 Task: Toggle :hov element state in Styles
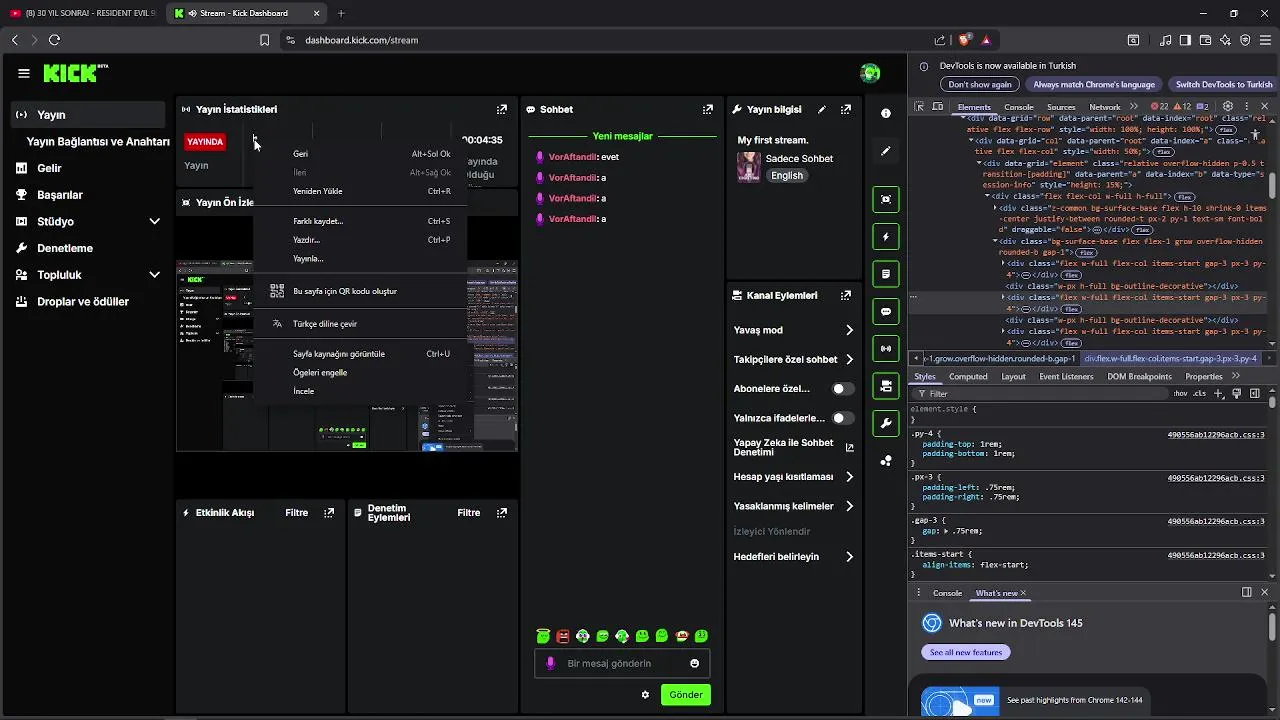point(1181,394)
